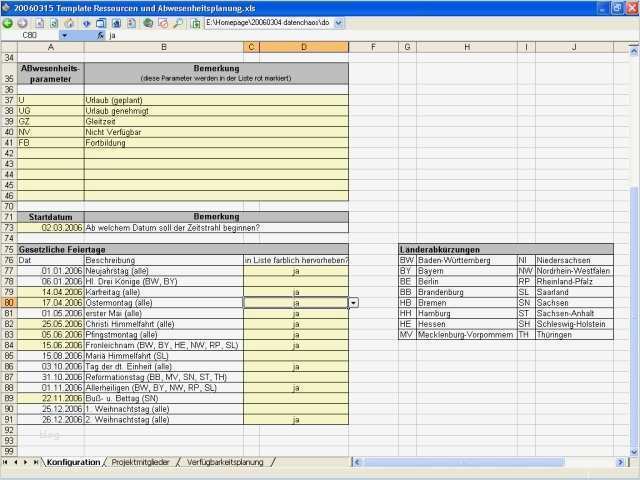Screen dimensions: 640x480
Task: Select the Reformationstag cell
Action: 164,377
